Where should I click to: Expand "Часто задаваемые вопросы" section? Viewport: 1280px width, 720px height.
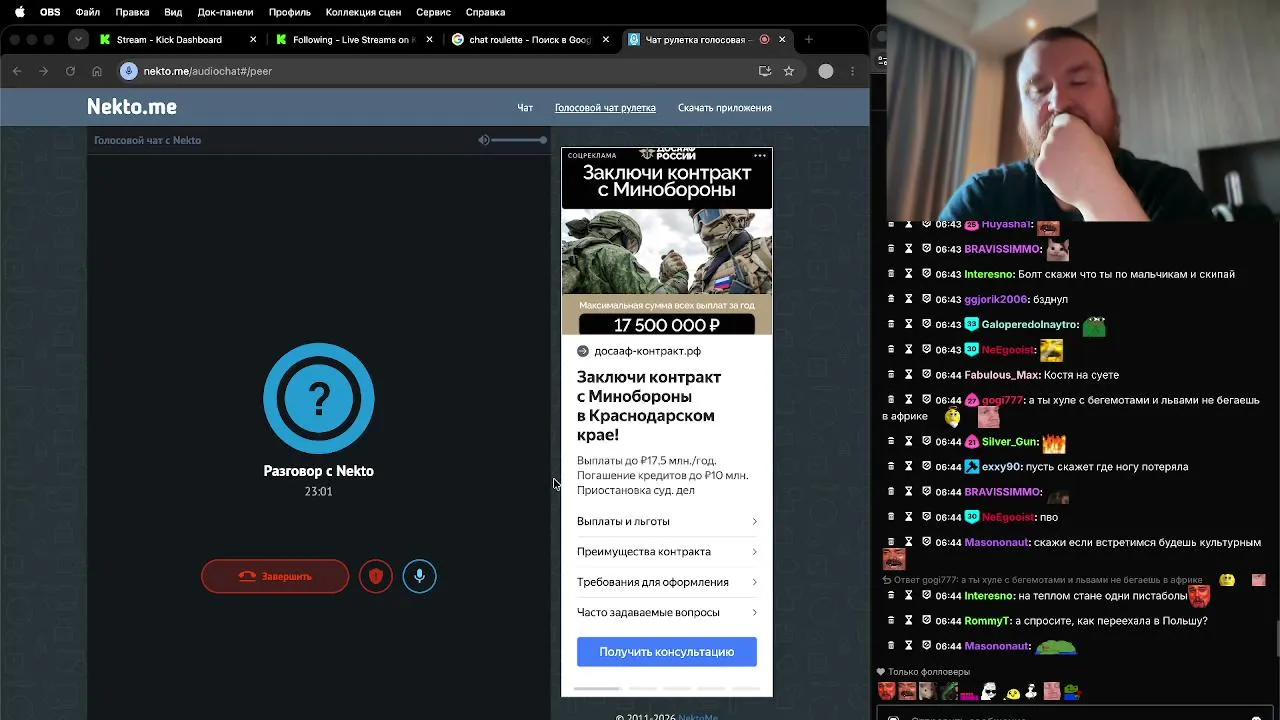click(x=667, y=612)
